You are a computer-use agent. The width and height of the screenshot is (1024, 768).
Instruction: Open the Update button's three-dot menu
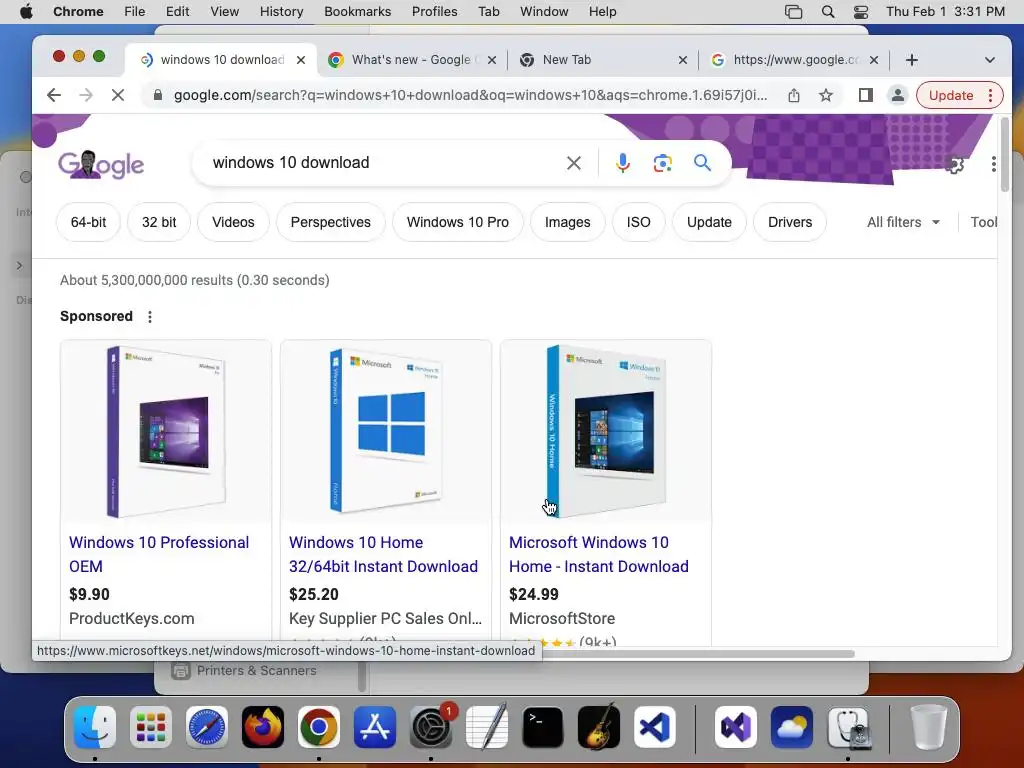991,95
